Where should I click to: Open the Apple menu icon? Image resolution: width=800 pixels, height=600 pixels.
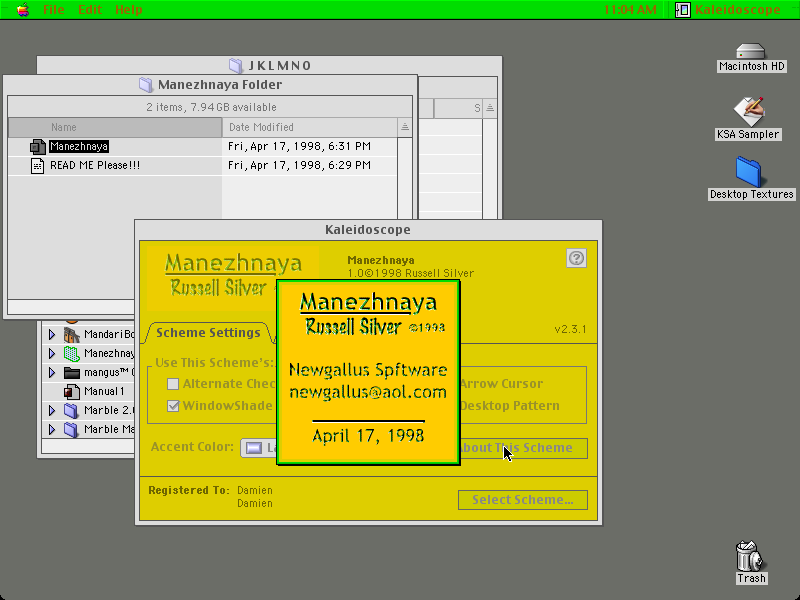pyautogui.click(x=23, y=10)
